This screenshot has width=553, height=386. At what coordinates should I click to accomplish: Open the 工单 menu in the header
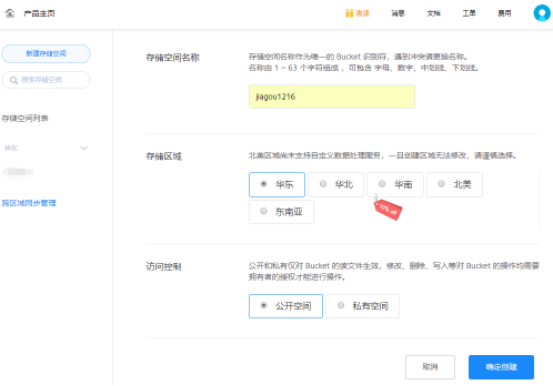[x=469, y=13]
